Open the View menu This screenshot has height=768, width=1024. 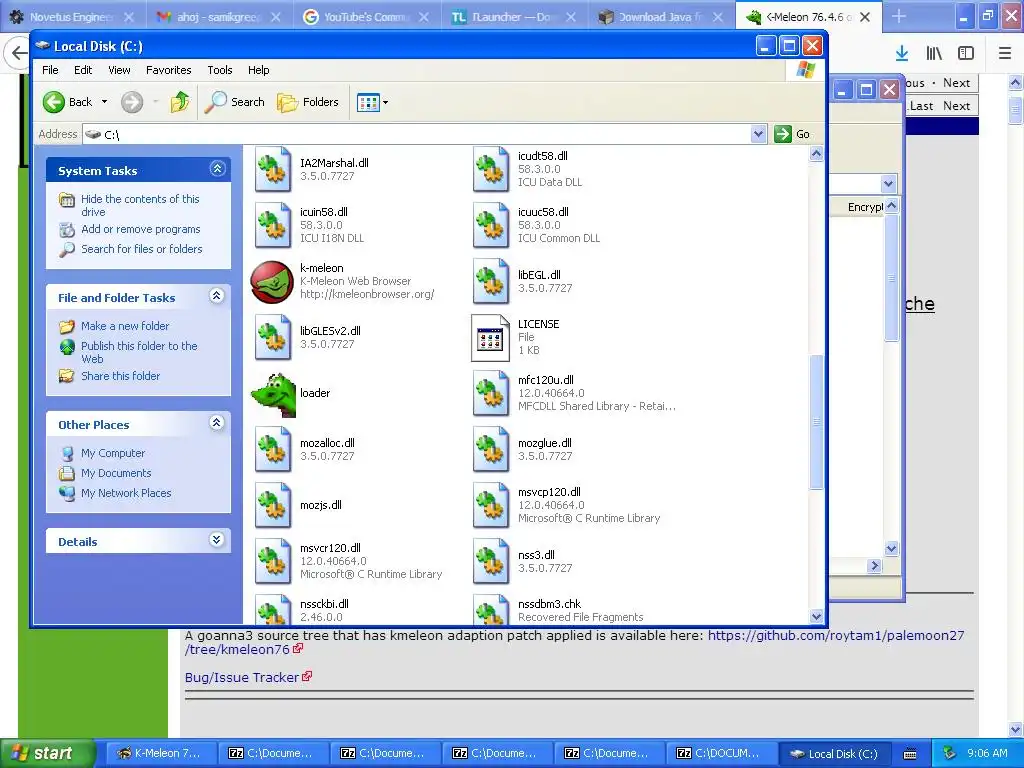[x=119, y=70]
